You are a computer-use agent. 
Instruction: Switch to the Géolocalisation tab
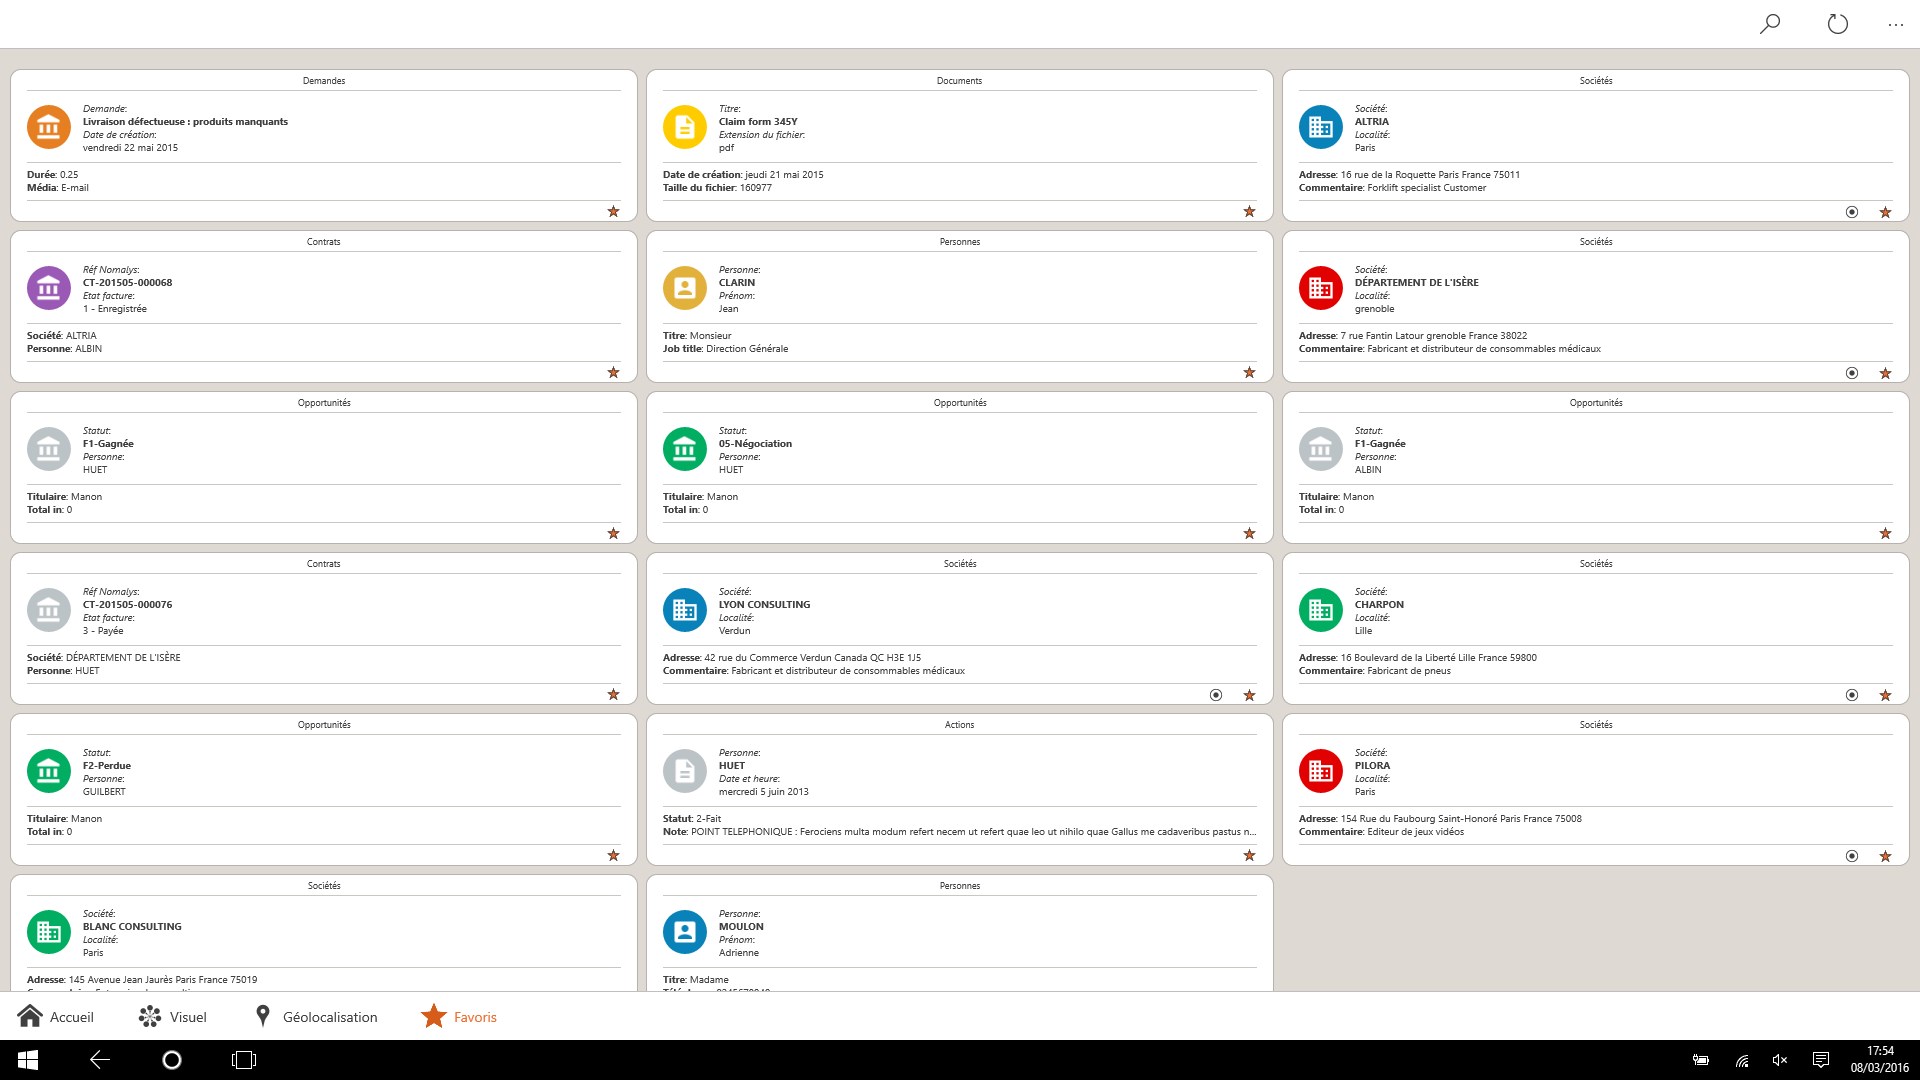pyautogui.click(x=316, y=1017)
